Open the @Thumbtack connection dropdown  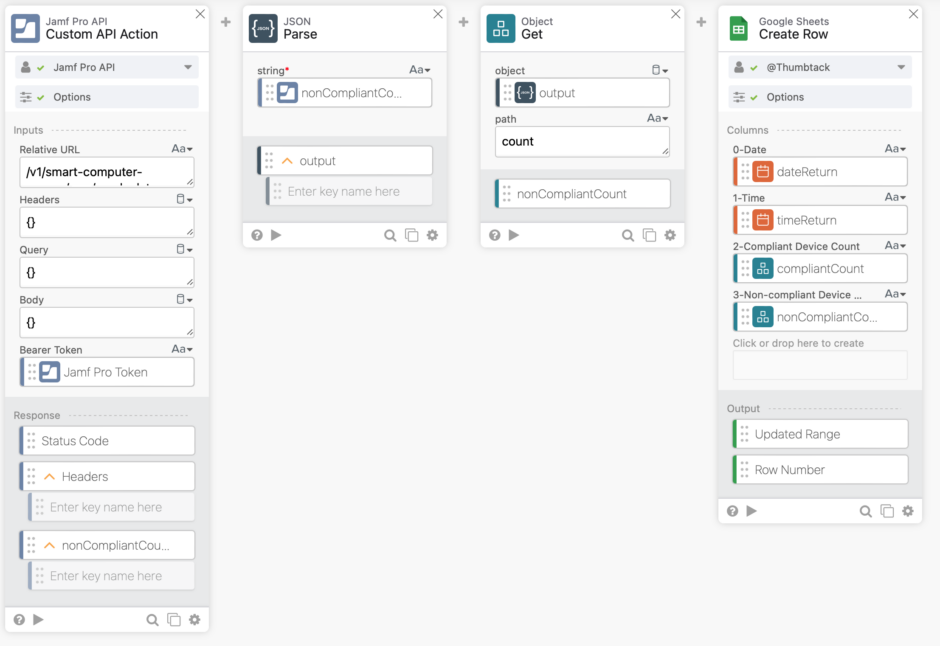[901, 67]
